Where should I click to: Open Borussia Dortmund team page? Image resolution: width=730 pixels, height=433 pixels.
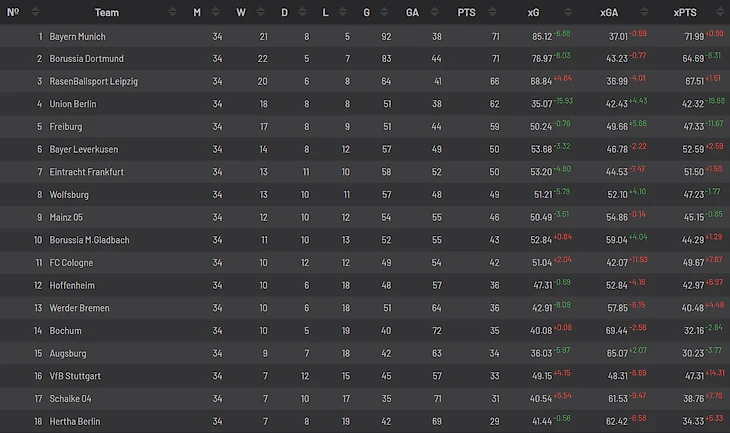click(87, 59)
